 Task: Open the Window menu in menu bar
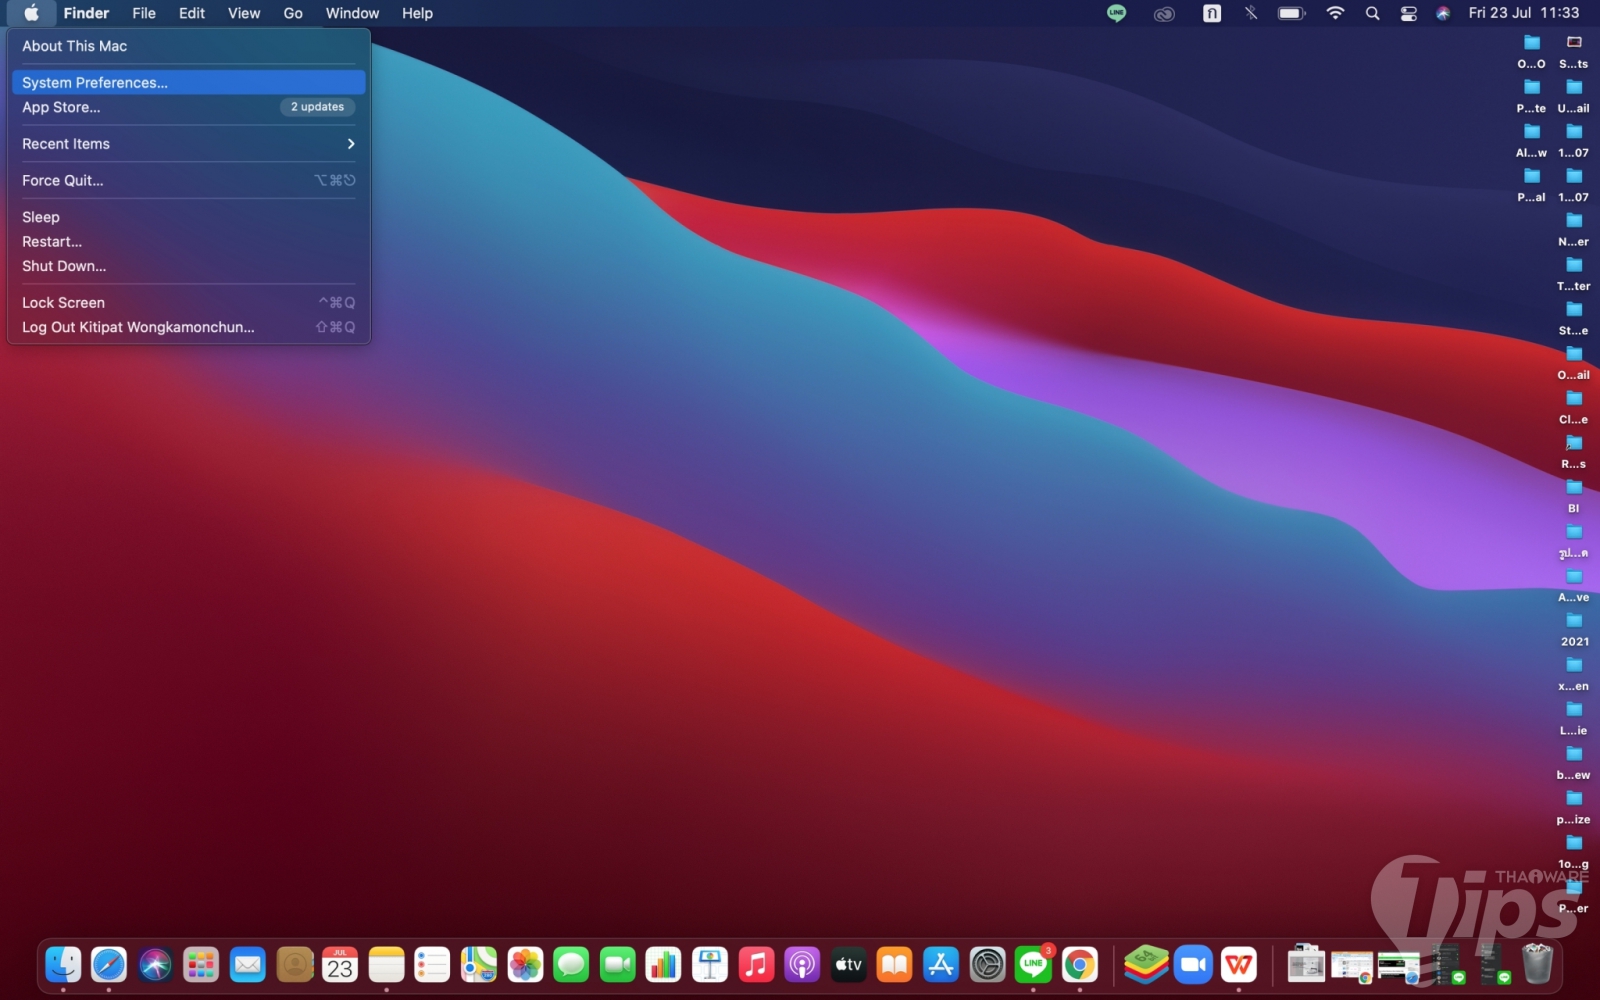(x=352, y=13)
